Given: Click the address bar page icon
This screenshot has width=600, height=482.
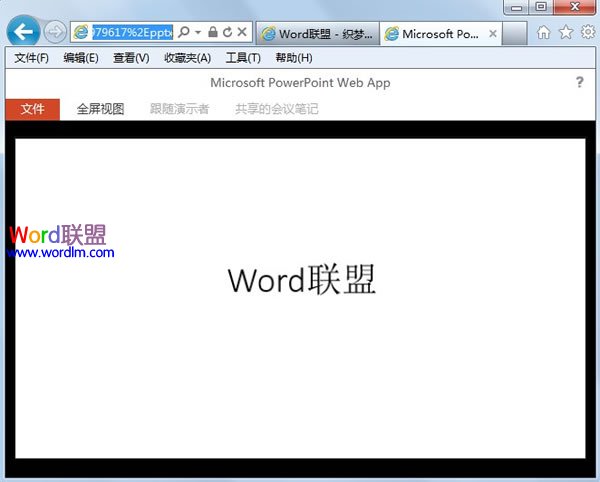Looking at the screenshot, I should click(x=81, y=32).
